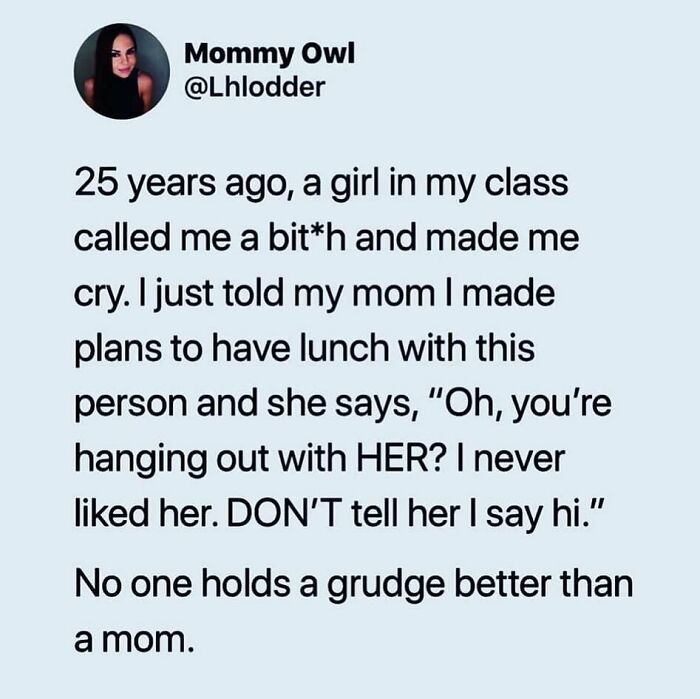The image size is (700, 699).
Task: Click the phrase "No one holds"
Action: (170, 585)
